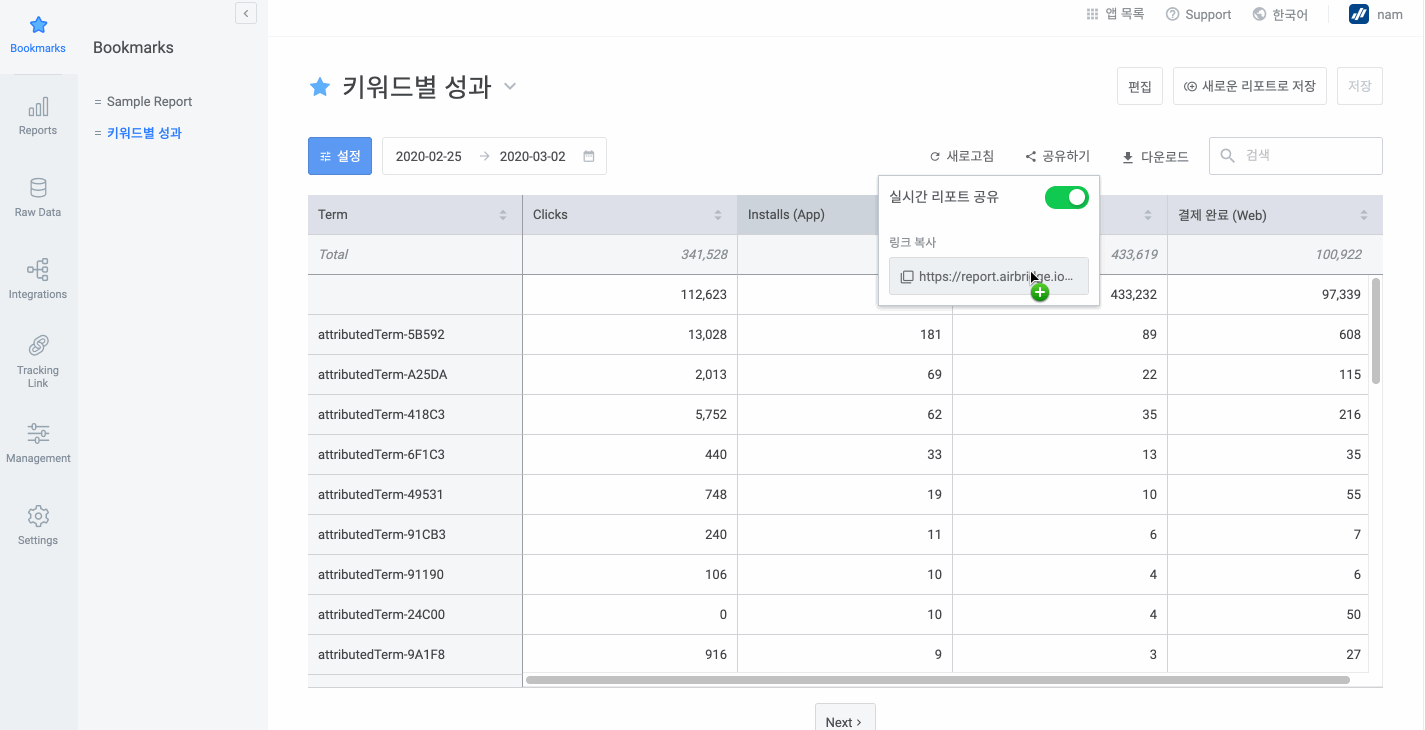Click the 링크 복사 label
This screenshot has width=1425, height=730.
pos(912,243)
